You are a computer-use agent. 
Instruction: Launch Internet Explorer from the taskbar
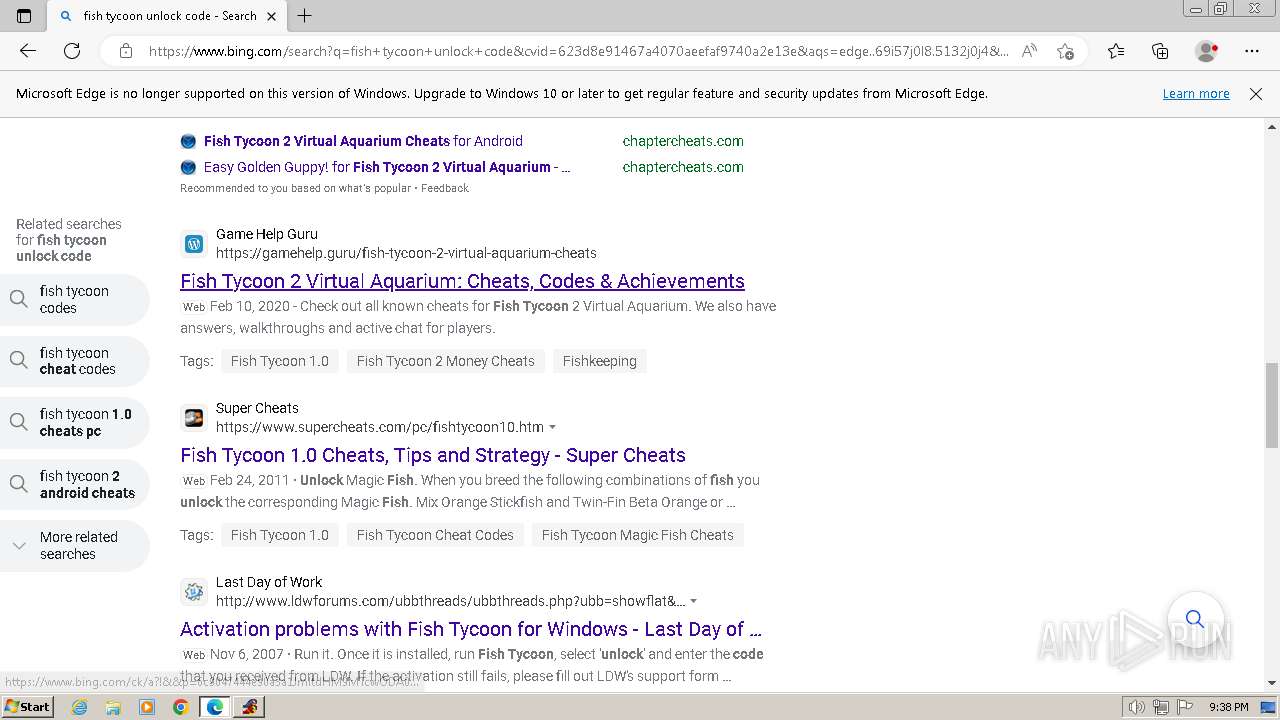pyautogui.click(x=80, y=707)
